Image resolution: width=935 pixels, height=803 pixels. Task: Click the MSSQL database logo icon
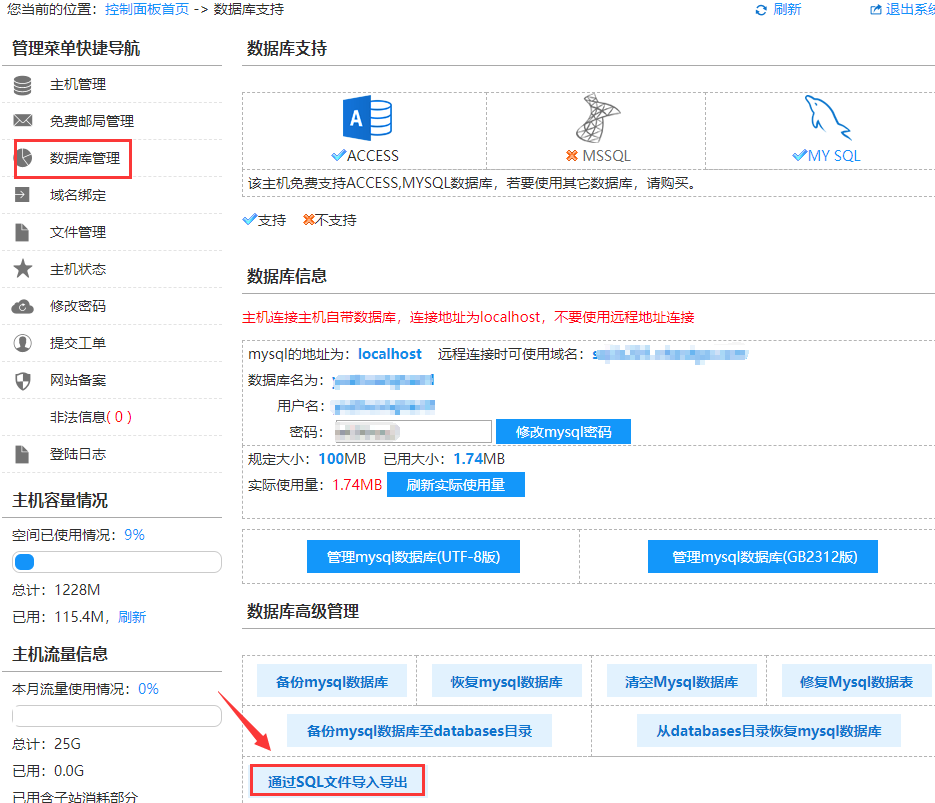[597, 119]
